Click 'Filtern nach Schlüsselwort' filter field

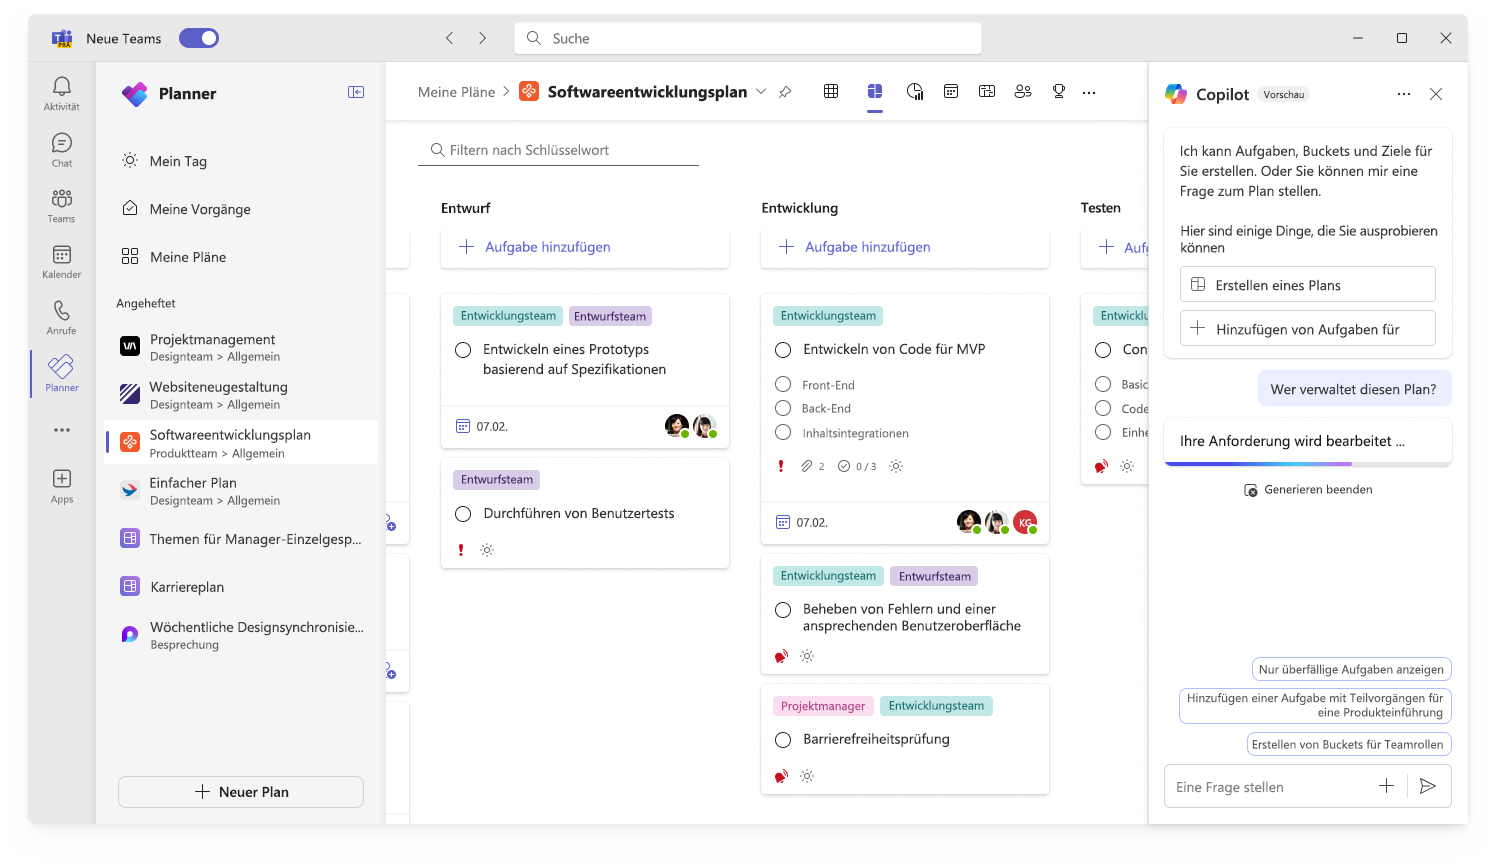tap(558, 150)
